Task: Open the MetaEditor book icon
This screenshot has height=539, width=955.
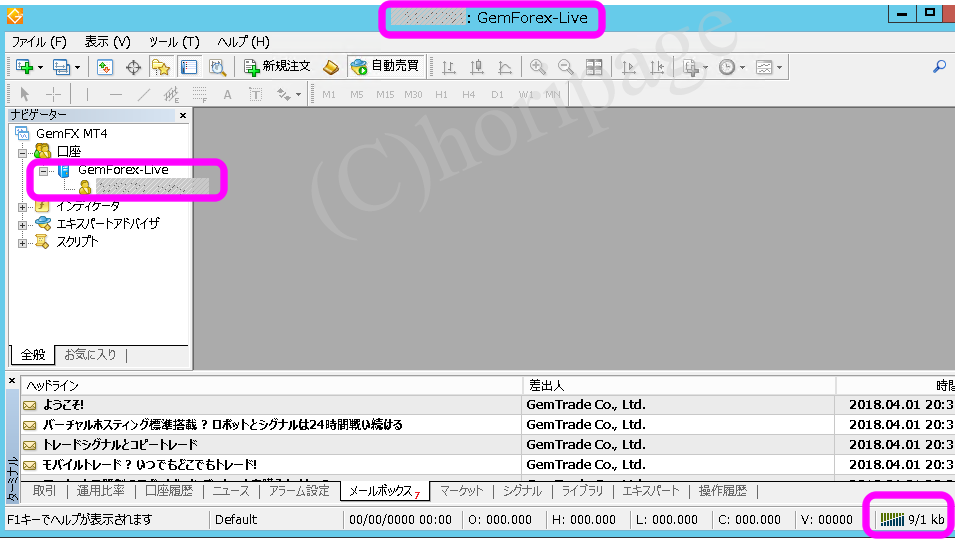Action: click(331, 67)
